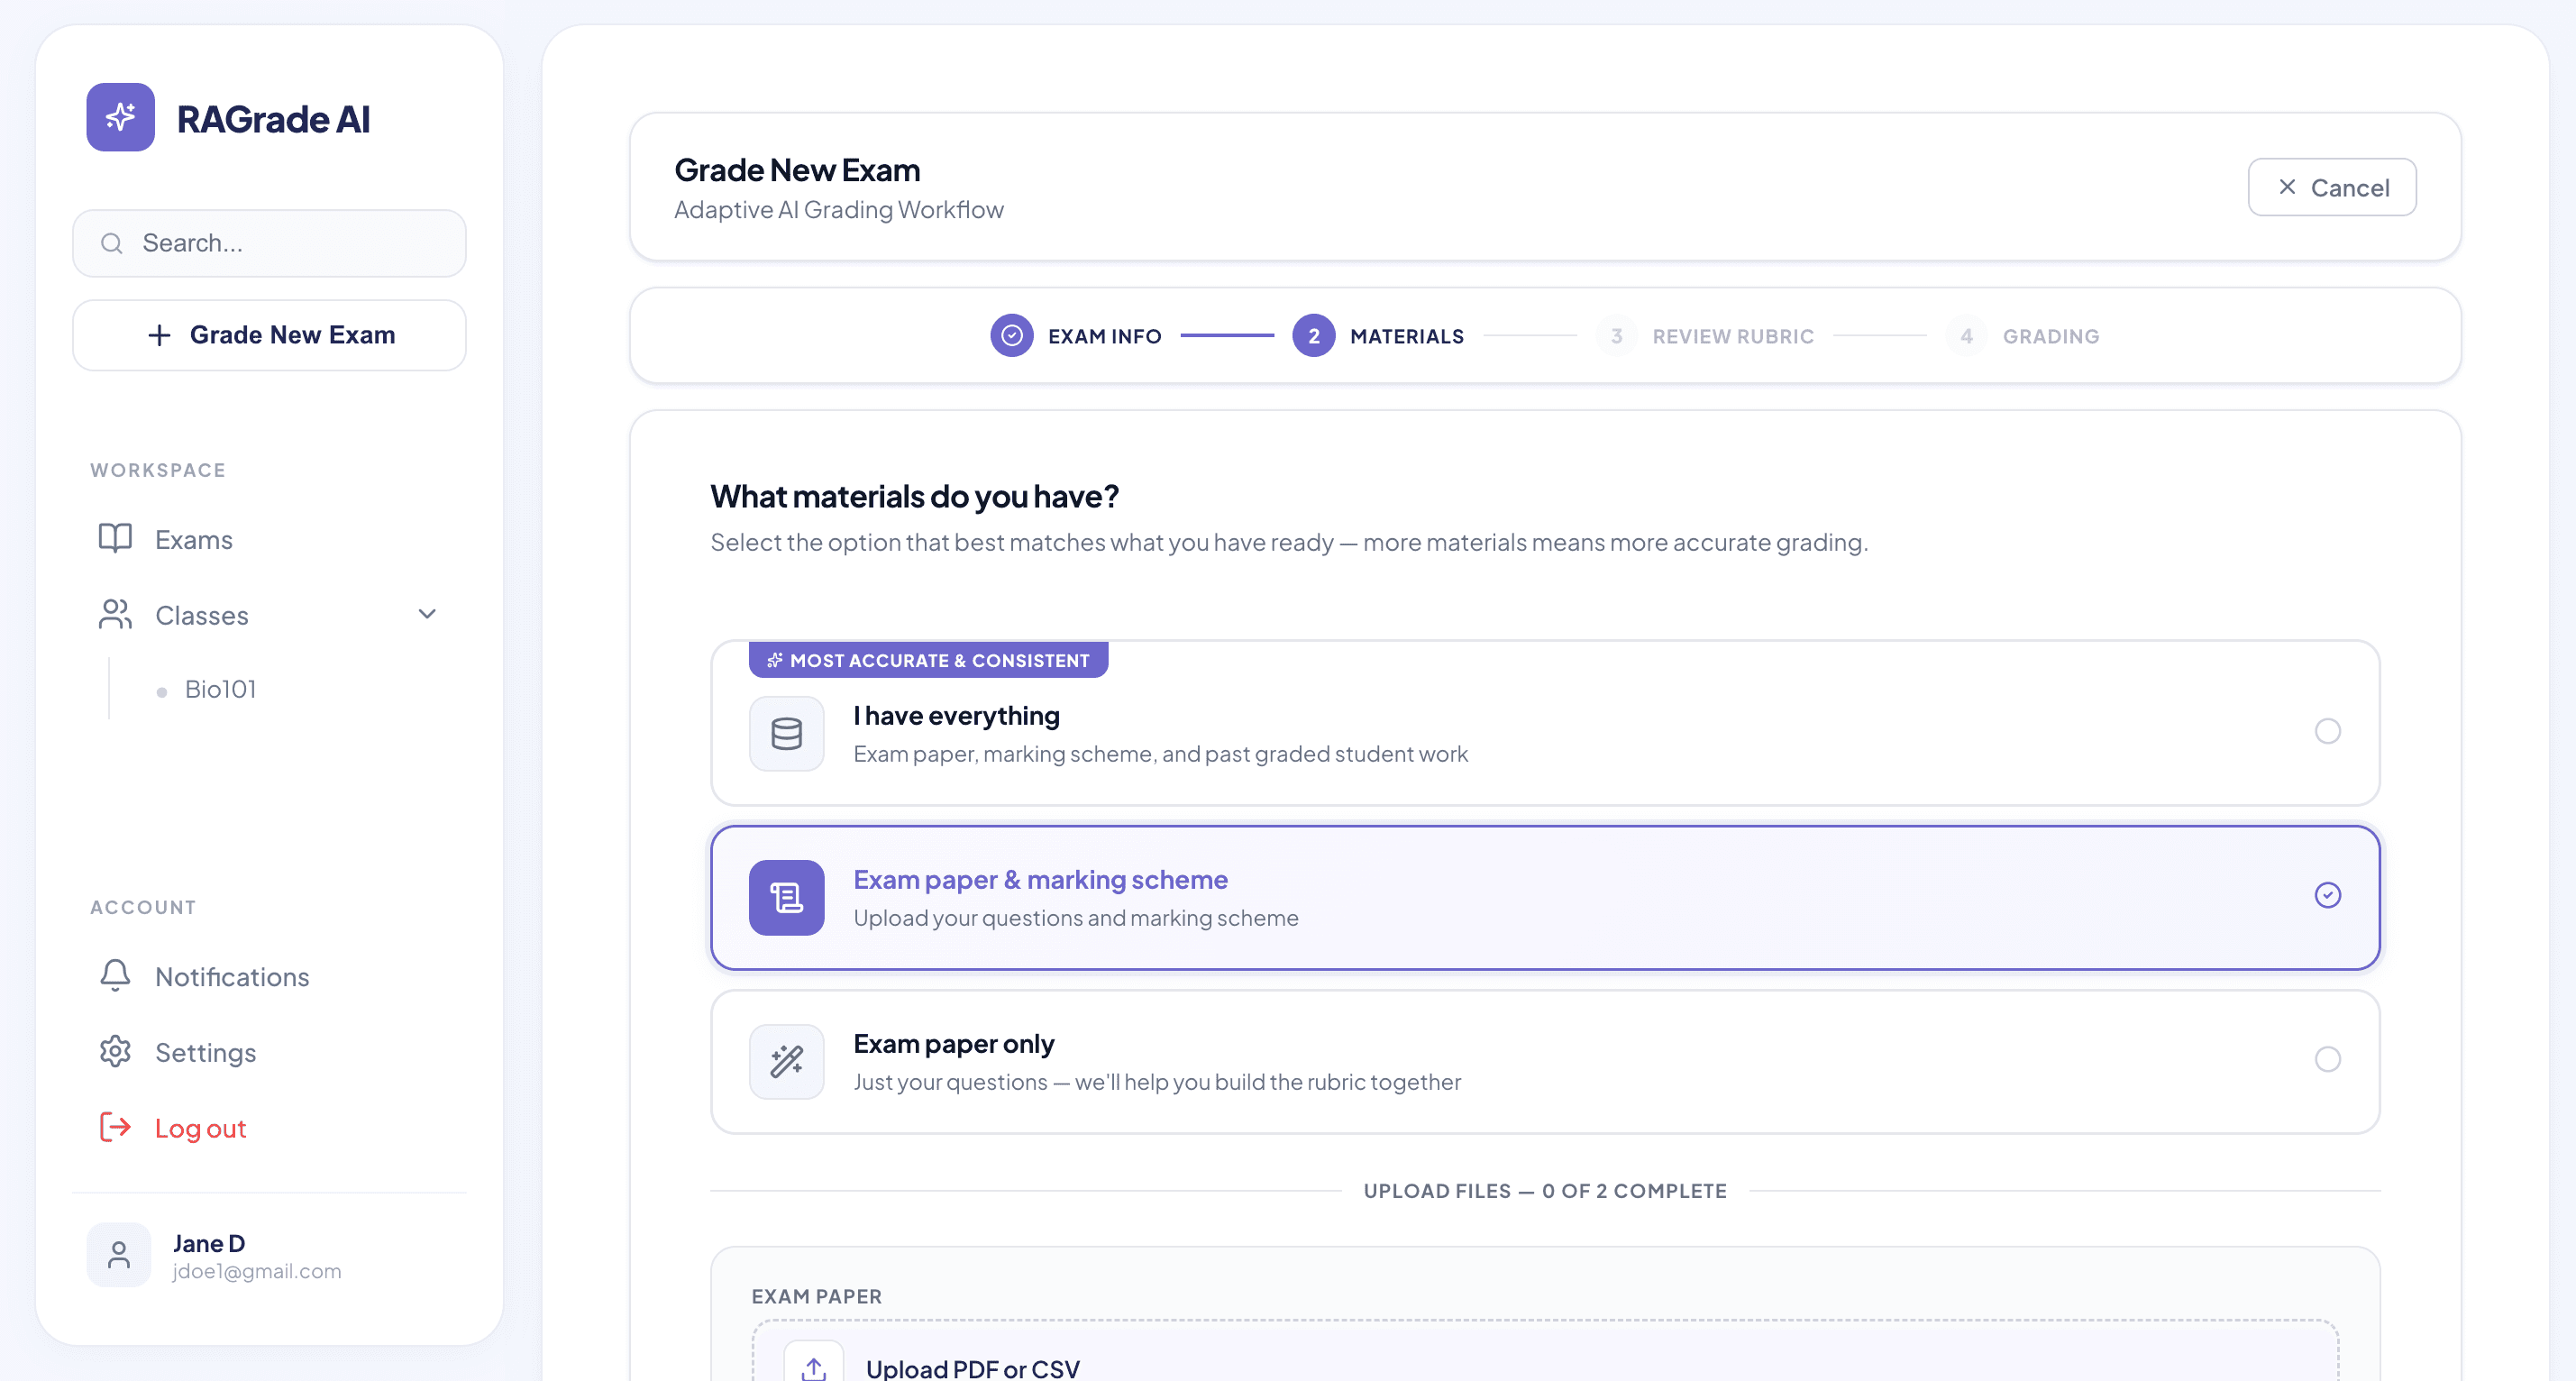
Task: Click the jdoe1@gmail.com email text
Action: 256,1270
